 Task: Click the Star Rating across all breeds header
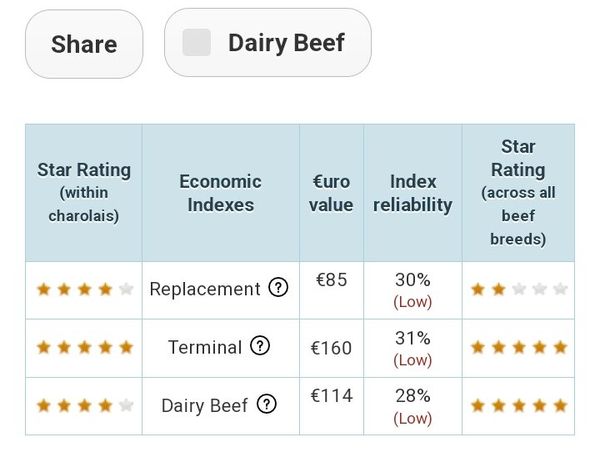tap(518, 192)
